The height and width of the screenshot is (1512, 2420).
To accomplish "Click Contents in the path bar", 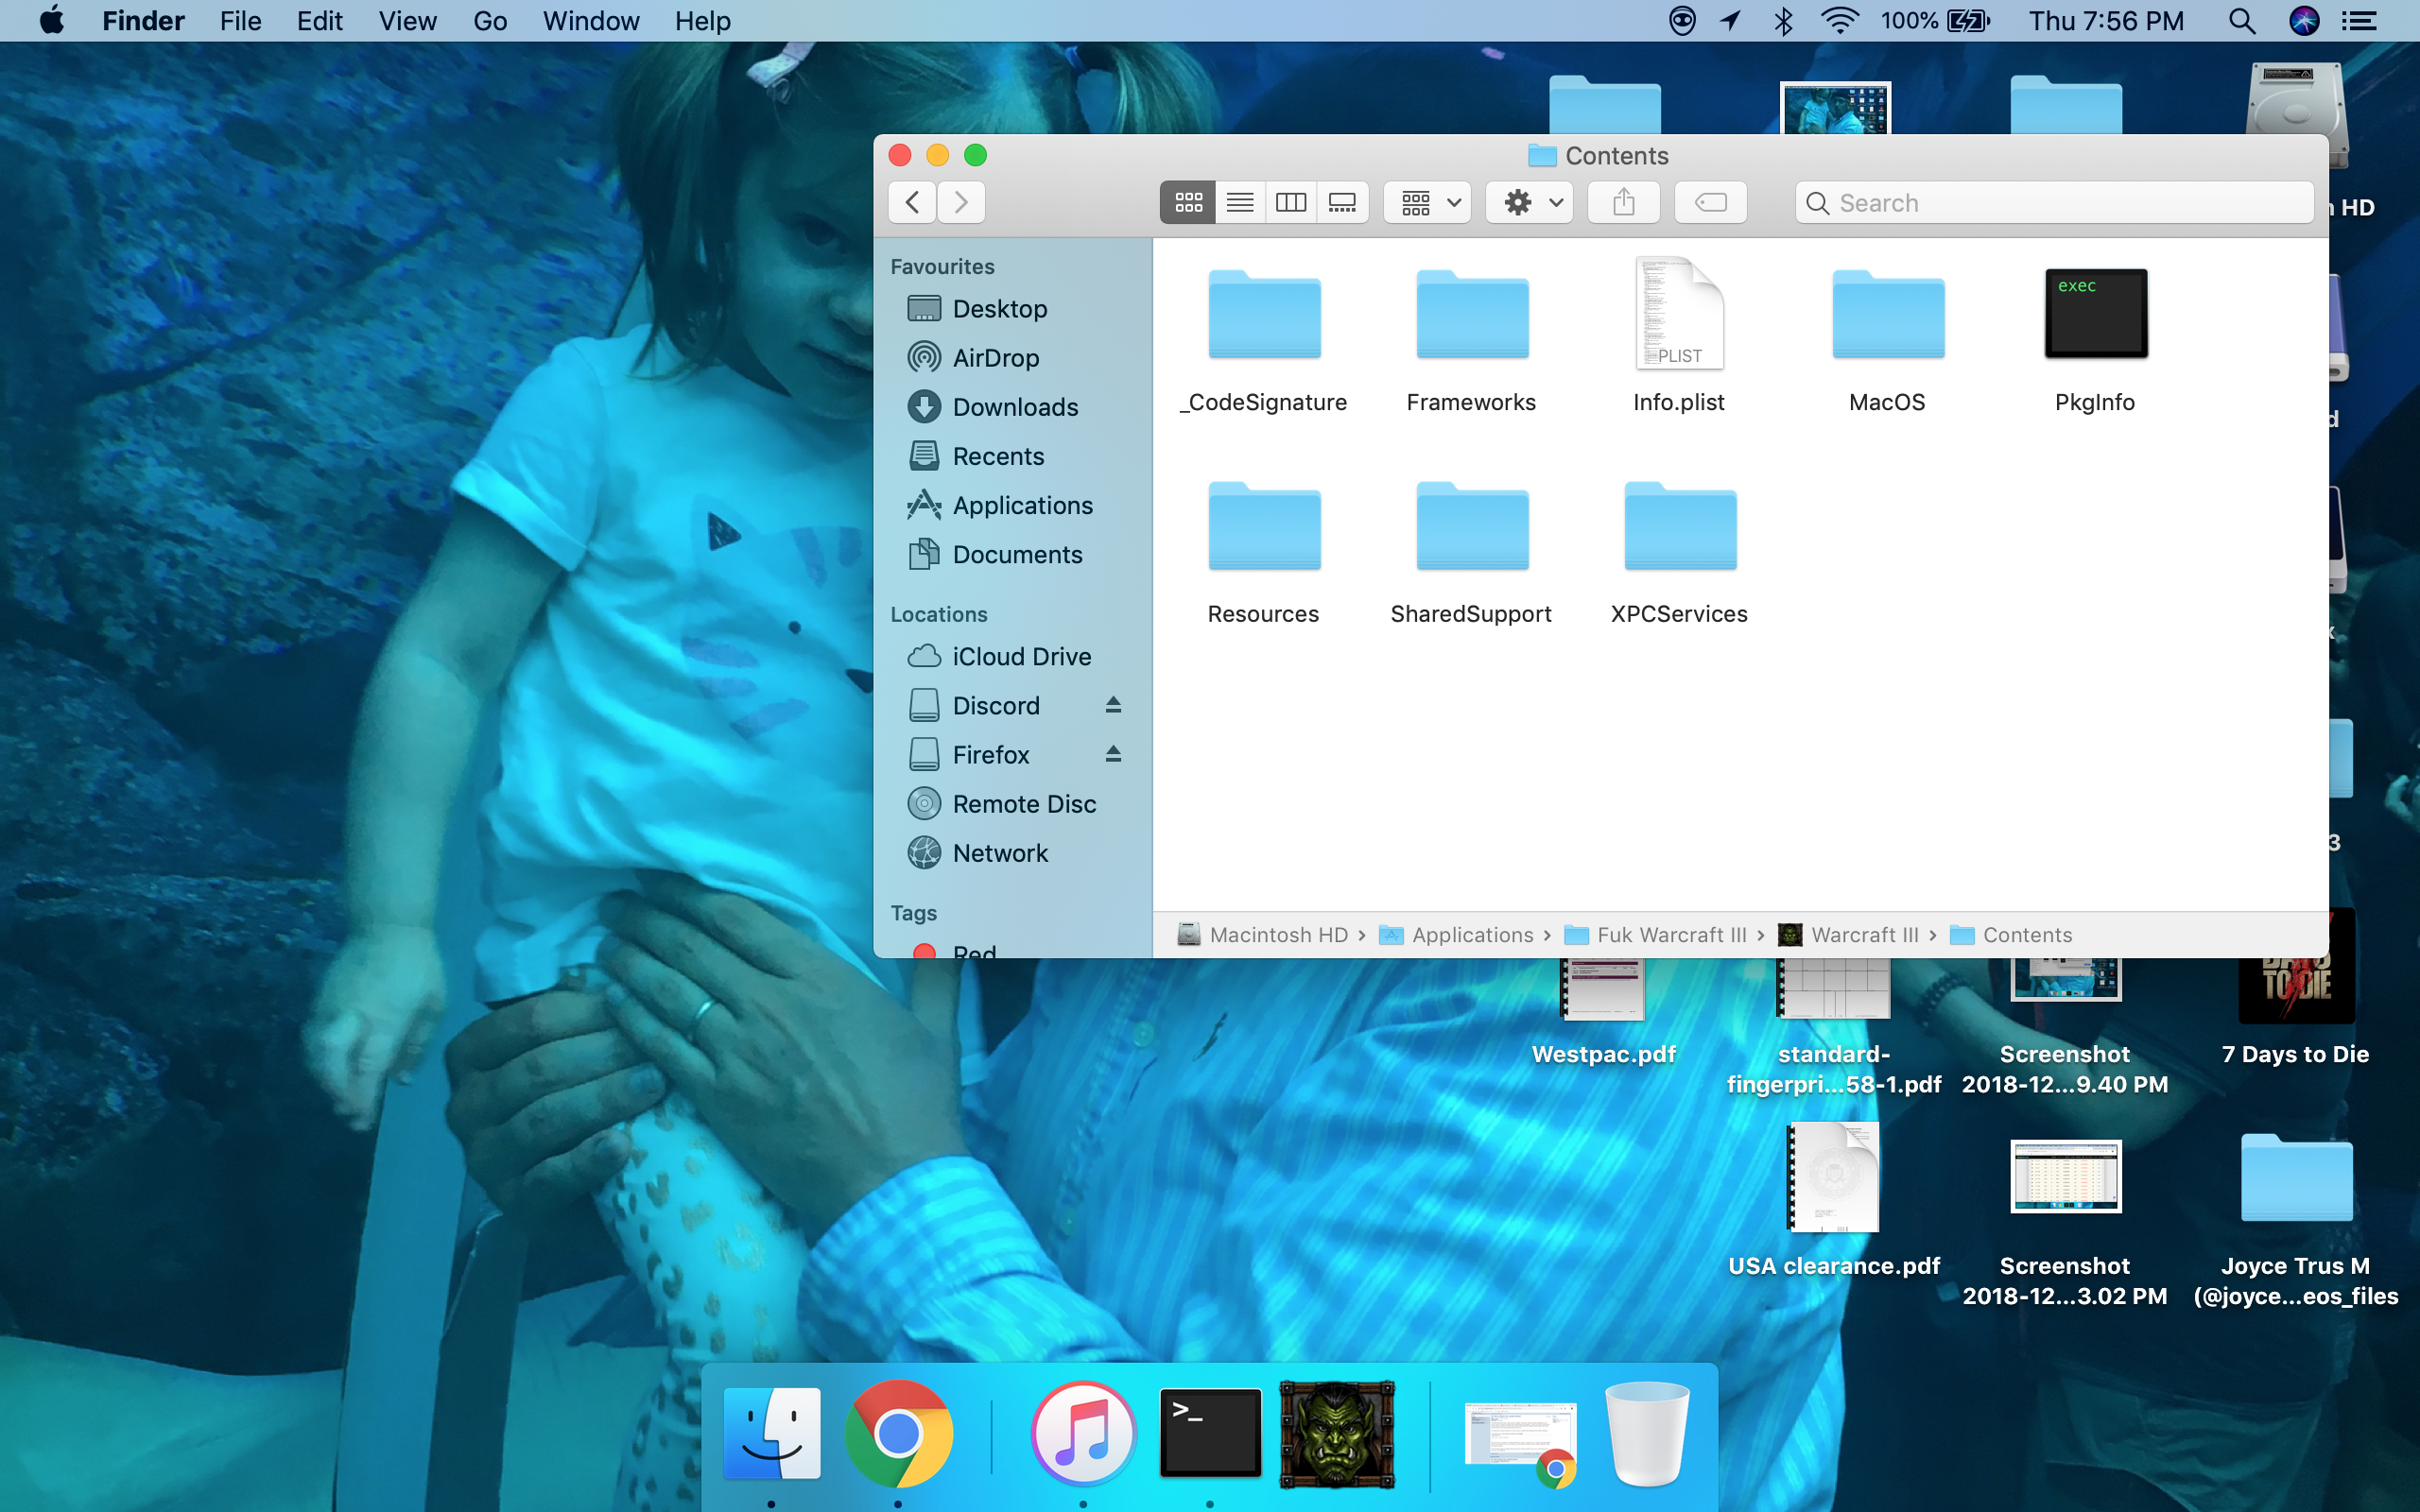I will [x=2011, y=935].
